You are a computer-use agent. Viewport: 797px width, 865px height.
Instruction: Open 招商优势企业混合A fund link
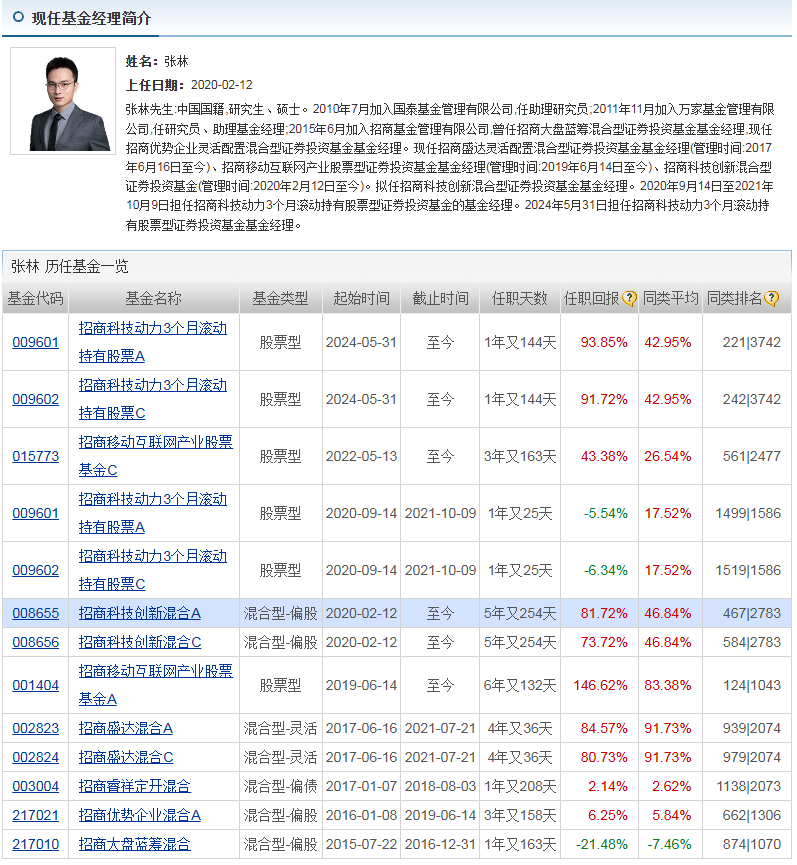(140, 816)
